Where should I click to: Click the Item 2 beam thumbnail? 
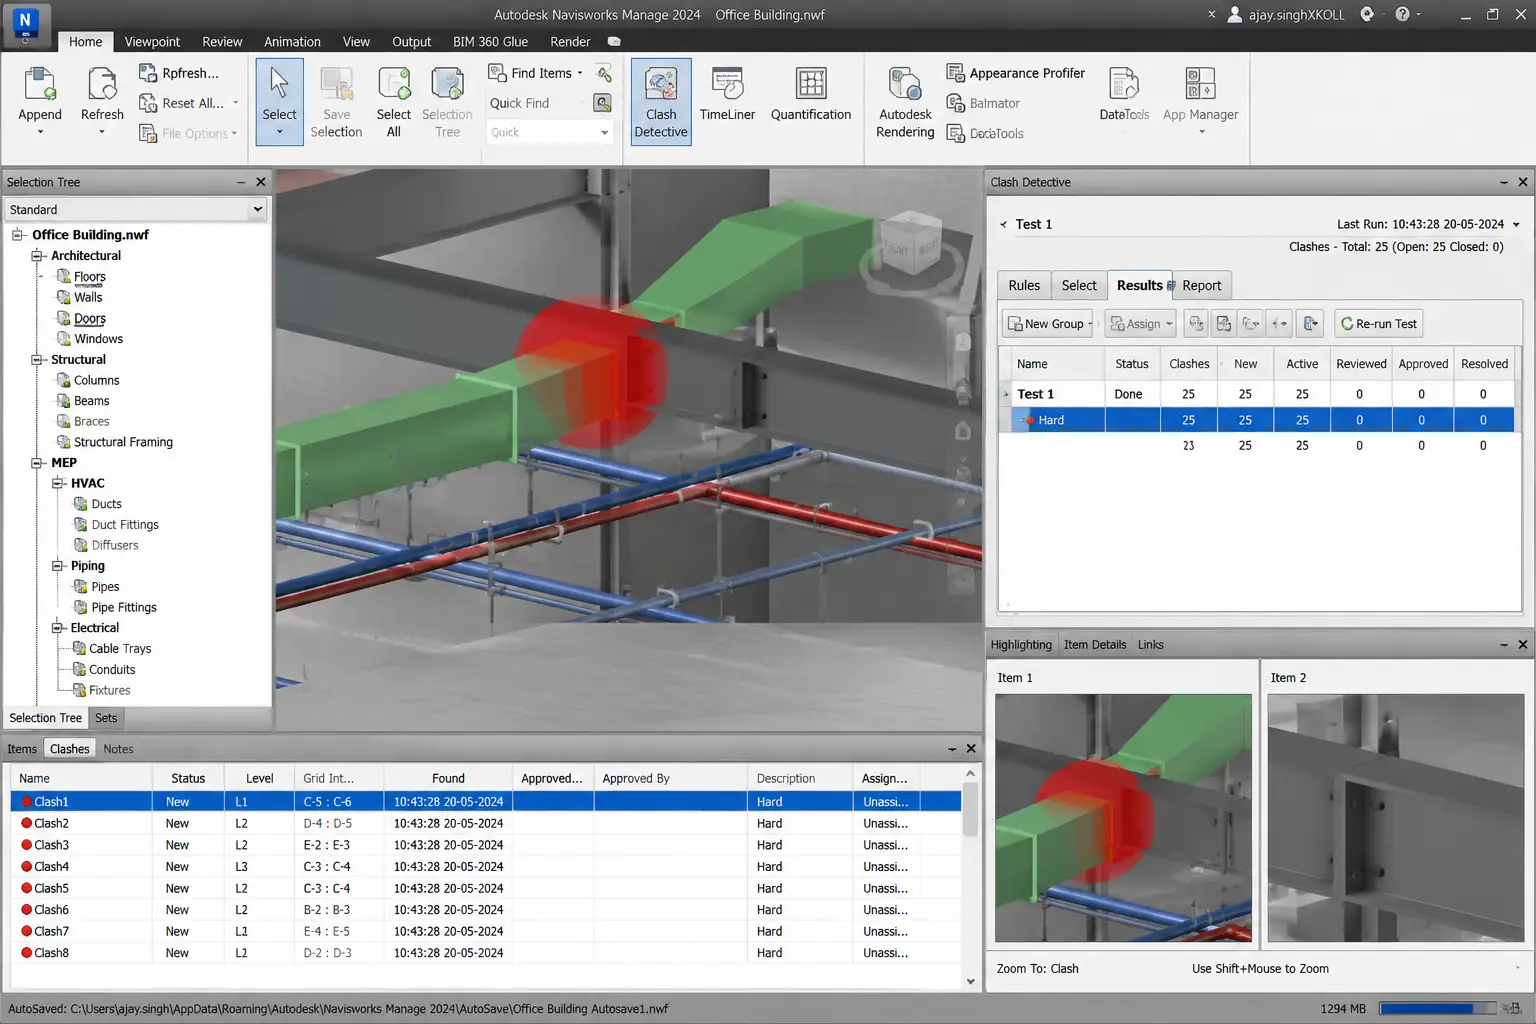[x=1396, y=818]
